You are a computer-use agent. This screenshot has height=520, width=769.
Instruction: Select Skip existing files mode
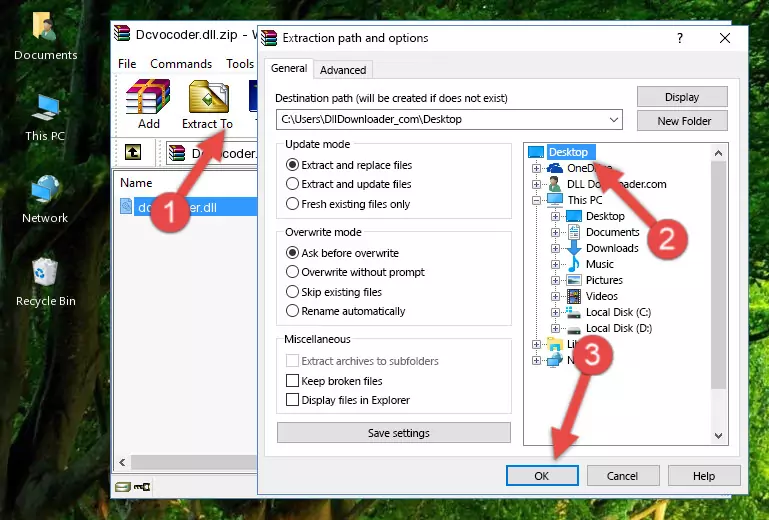point(334,292)
